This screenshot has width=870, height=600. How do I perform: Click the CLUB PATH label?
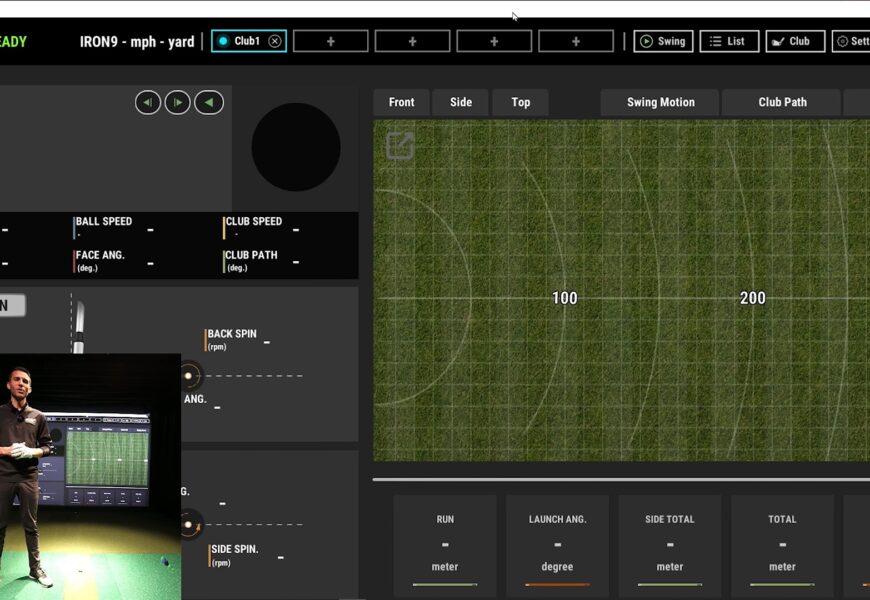click(251, 255)
